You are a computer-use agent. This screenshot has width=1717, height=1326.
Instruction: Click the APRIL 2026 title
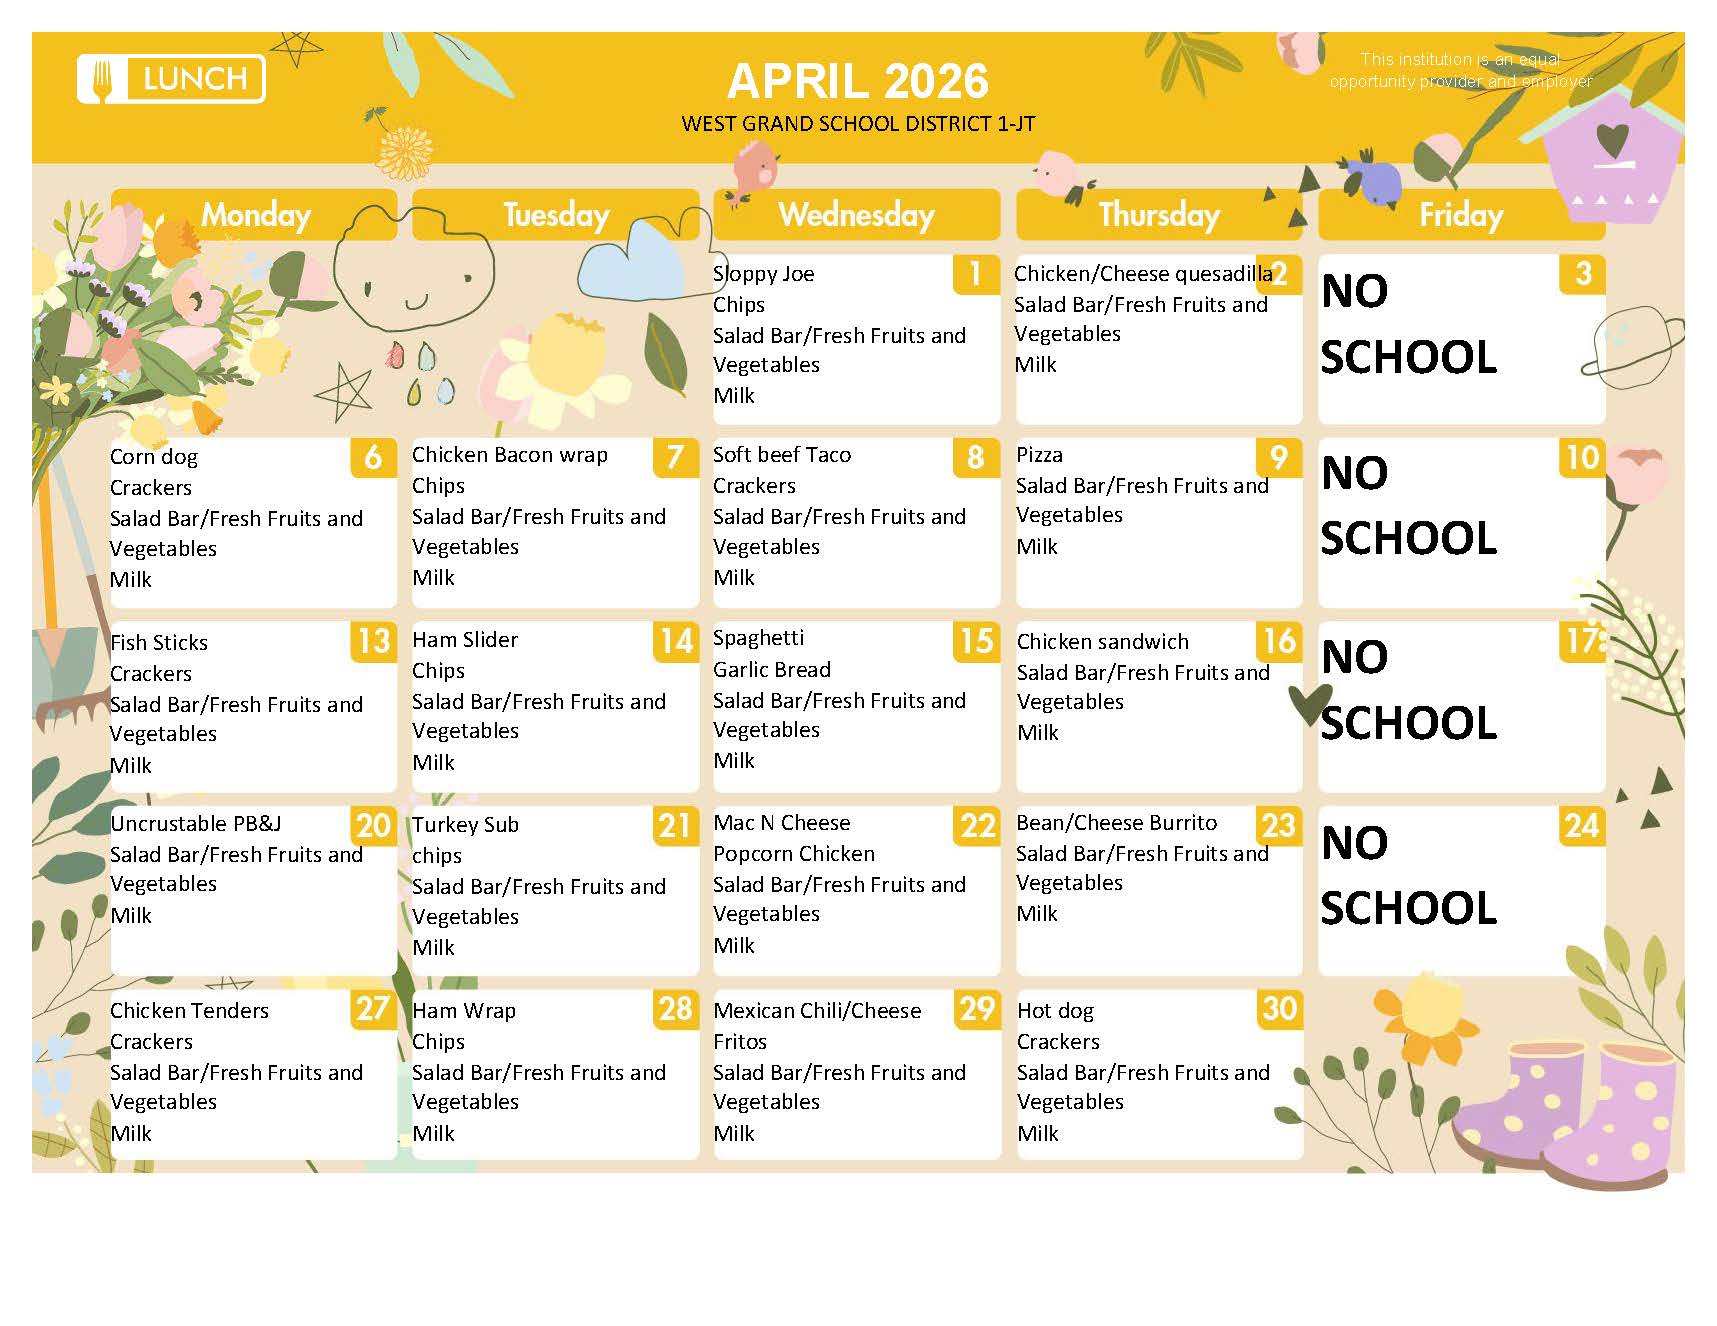click(x=857, y=81)
